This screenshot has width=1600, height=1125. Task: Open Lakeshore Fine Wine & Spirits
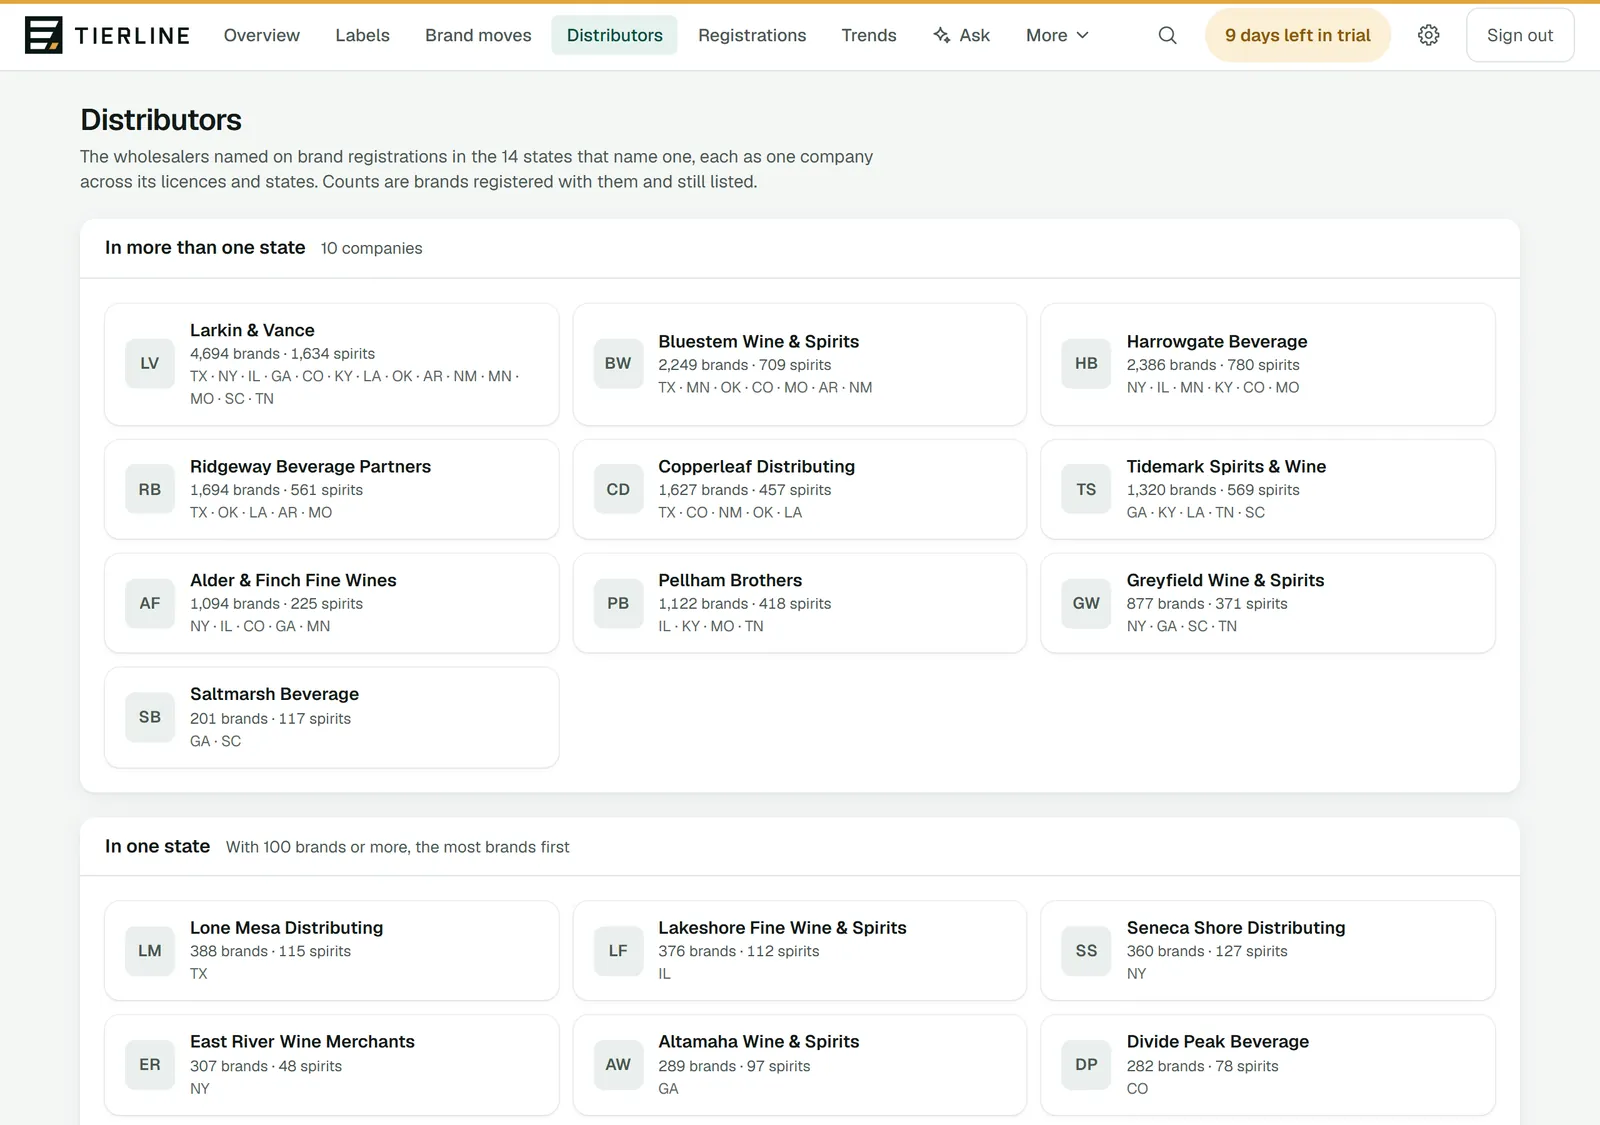pyautogui.click(x=800, y=951)
